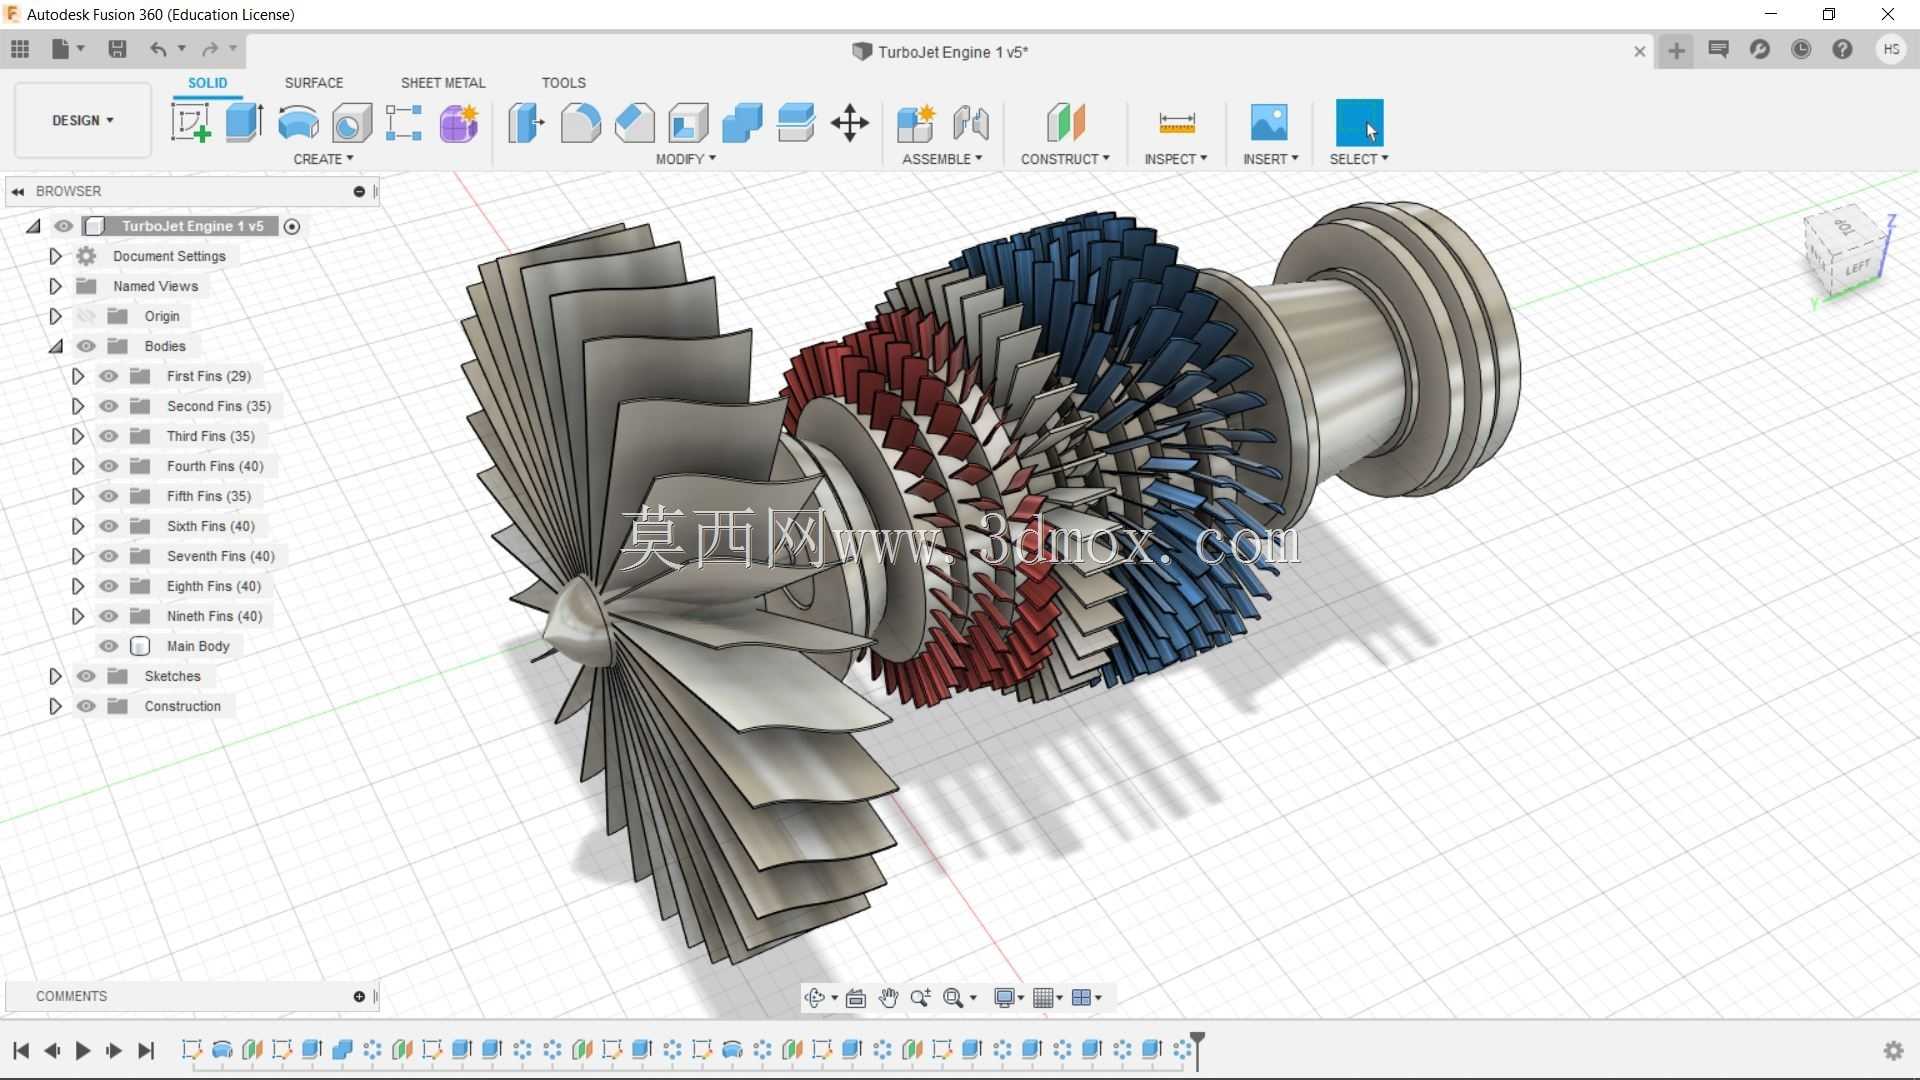
Task: Open the INSPECT menu
Action: pyautogui.click(x=1176, y=159)
